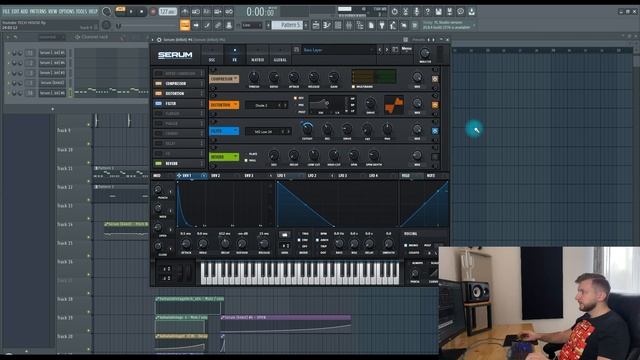Image resolution: width=640 pixels, height=360 pixels.
Task: Click the Serum Macro 1 knob at left
Action: 158,190
